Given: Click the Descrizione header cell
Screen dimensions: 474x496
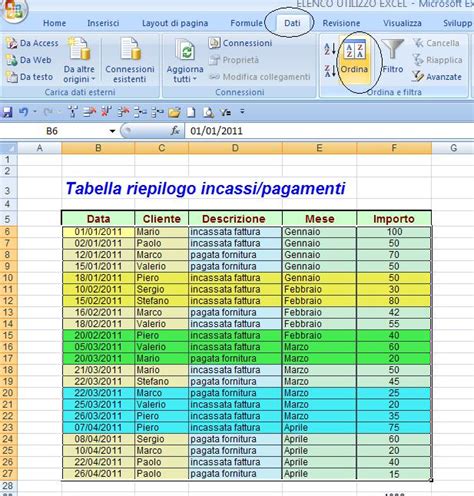Looking at the screenshot, I should click(235, 219).
